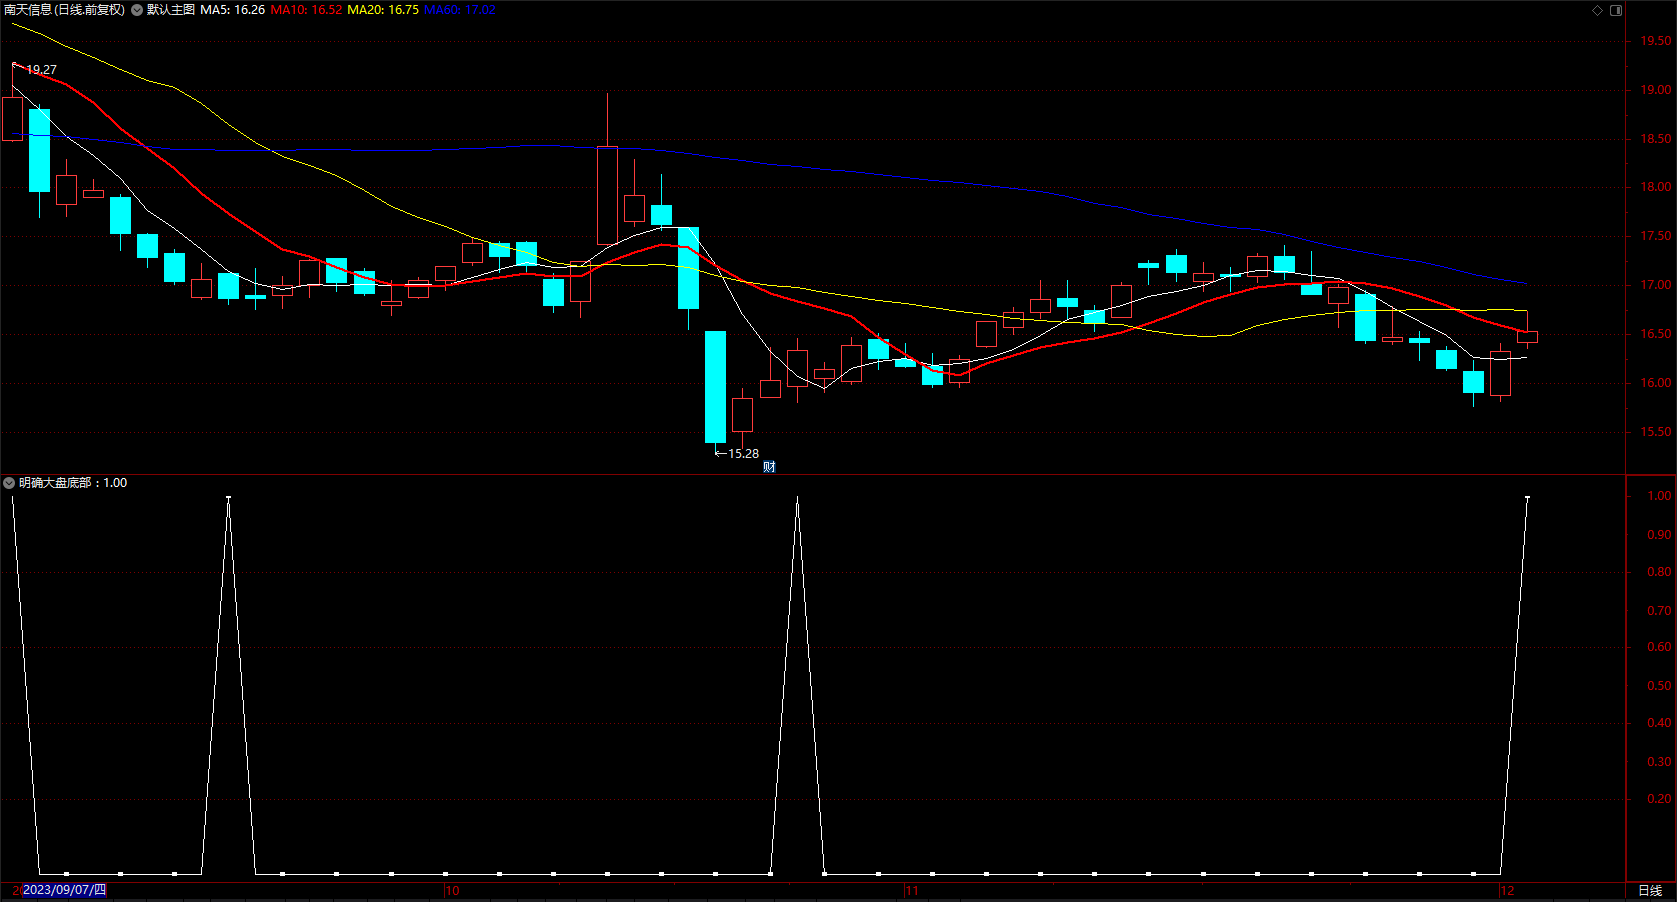This screenshot has width=1677, height=902.
Task: Click the MA5: 16.26 indicator label
Action: click(233, 10)
